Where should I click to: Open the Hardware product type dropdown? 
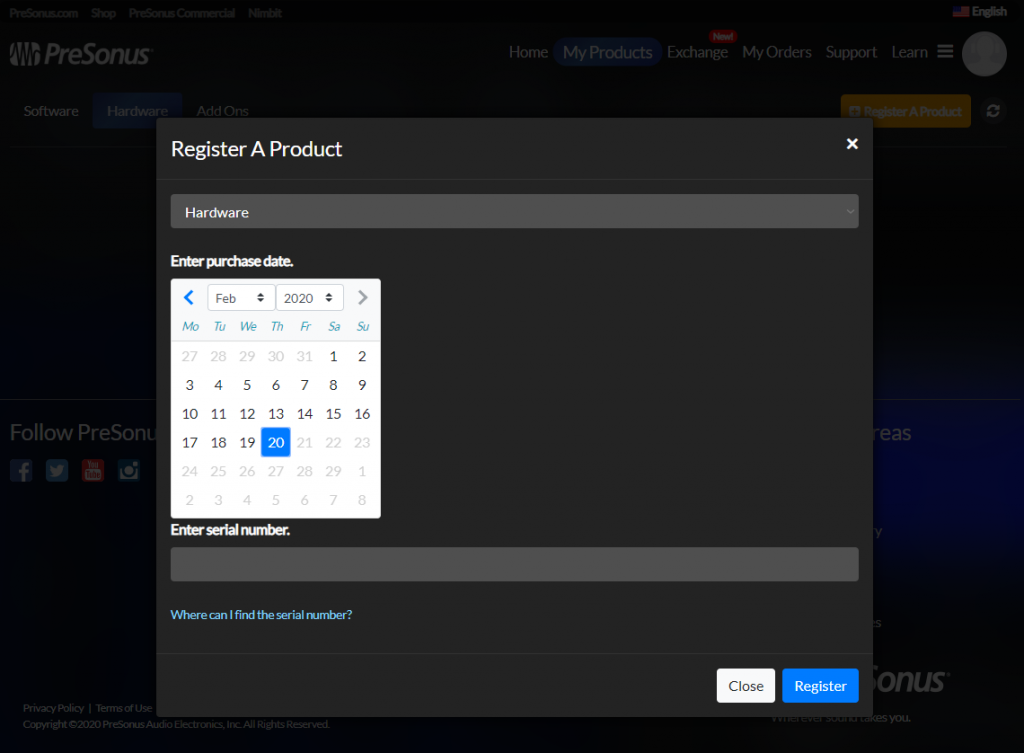point(514,212)
